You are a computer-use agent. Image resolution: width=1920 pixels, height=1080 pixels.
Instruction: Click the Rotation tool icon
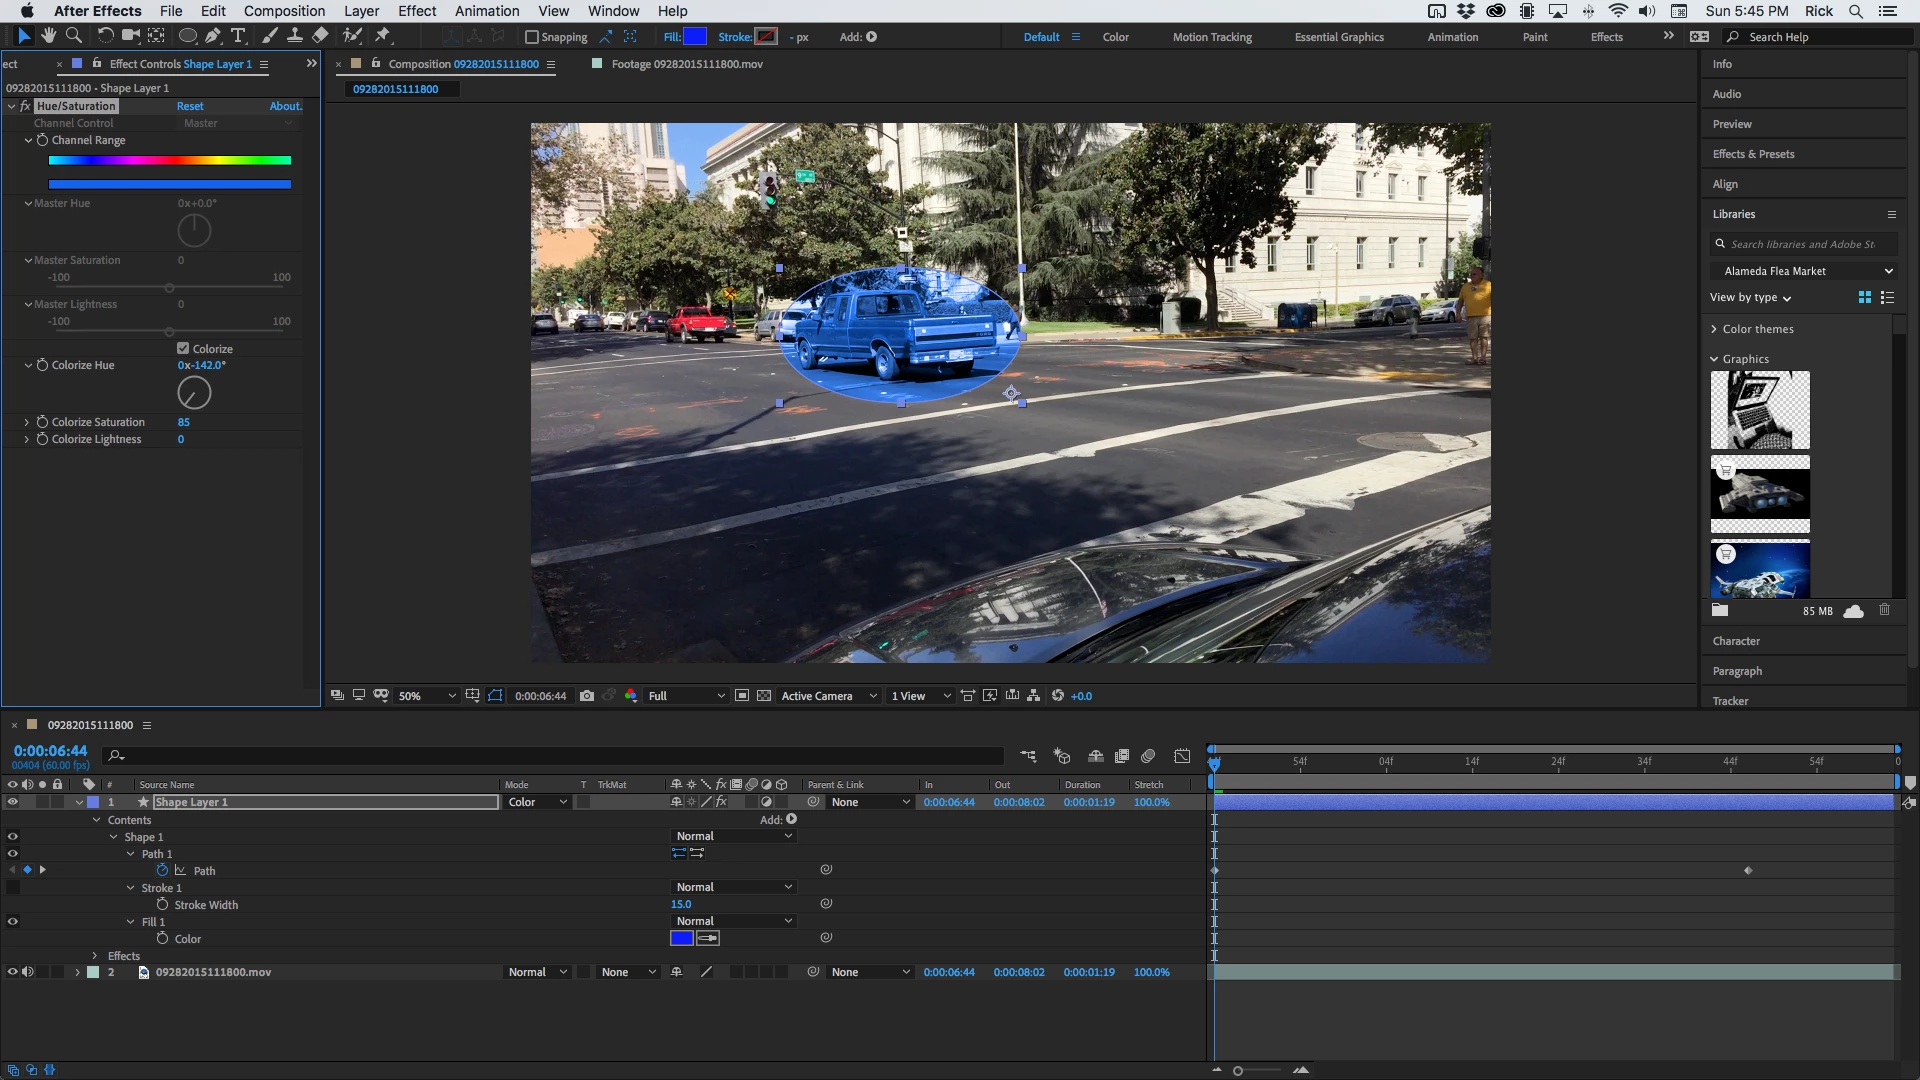(104, 36)
